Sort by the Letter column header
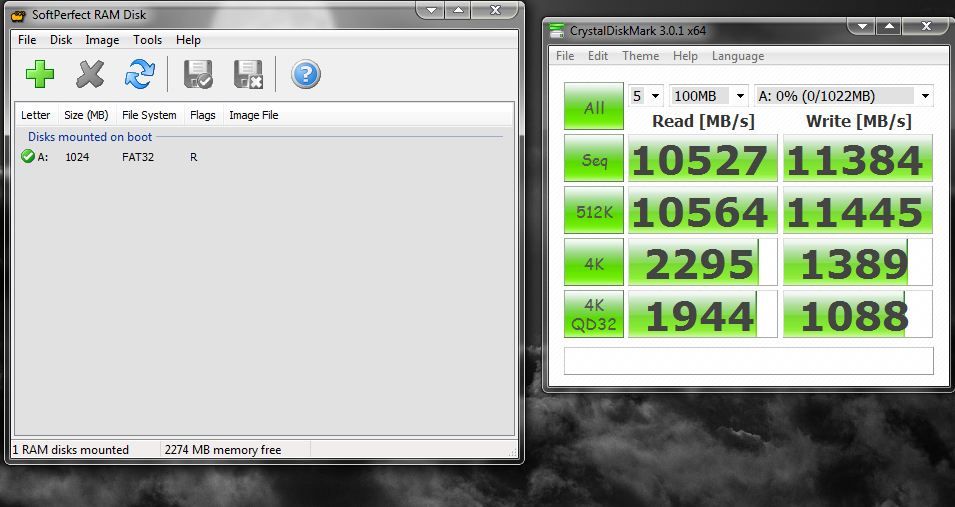Viewport: 955px width, 507px height. click(36, 115)
